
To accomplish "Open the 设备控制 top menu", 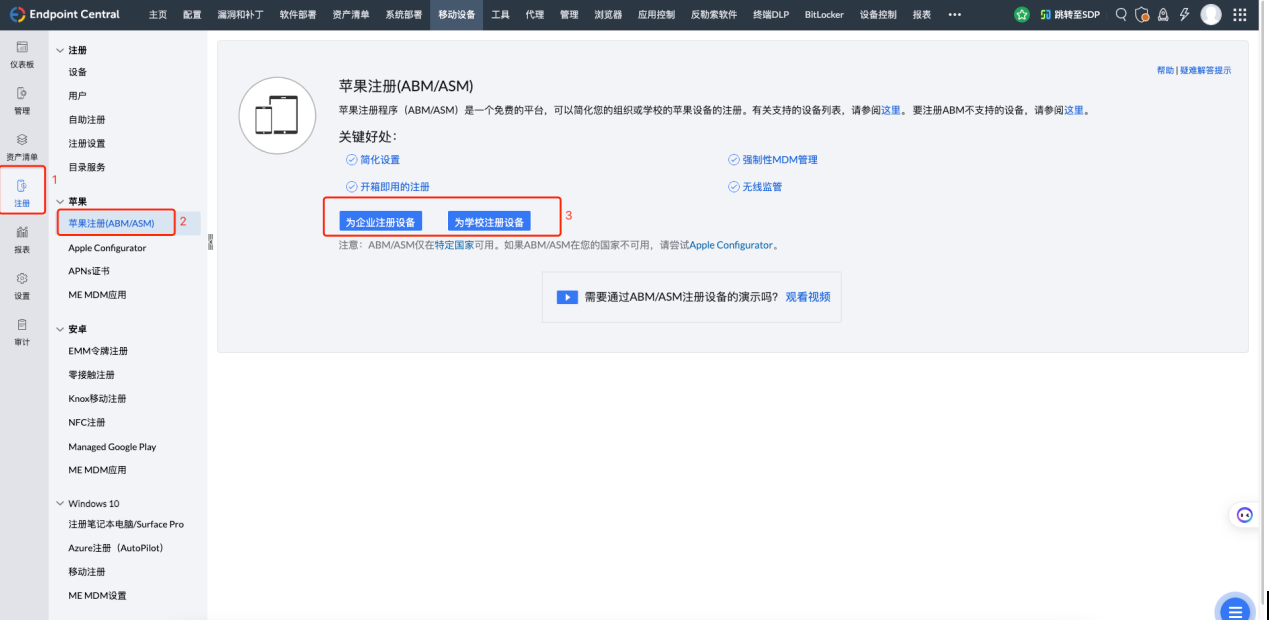I will 878,14.
